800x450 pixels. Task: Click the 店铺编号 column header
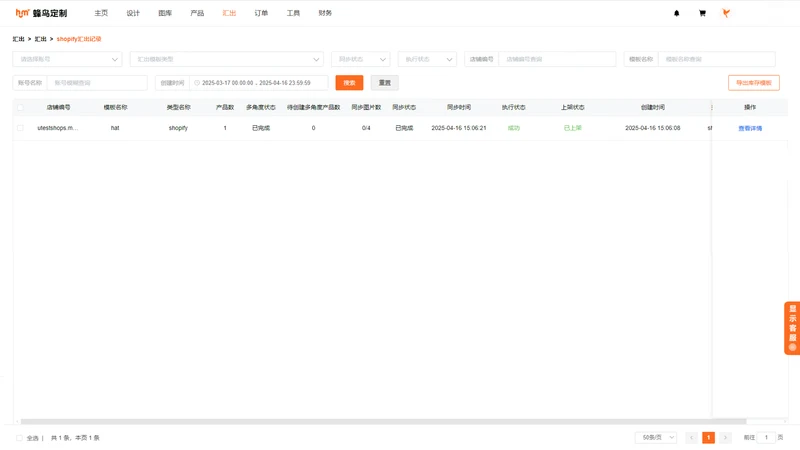tap(59, 108)
